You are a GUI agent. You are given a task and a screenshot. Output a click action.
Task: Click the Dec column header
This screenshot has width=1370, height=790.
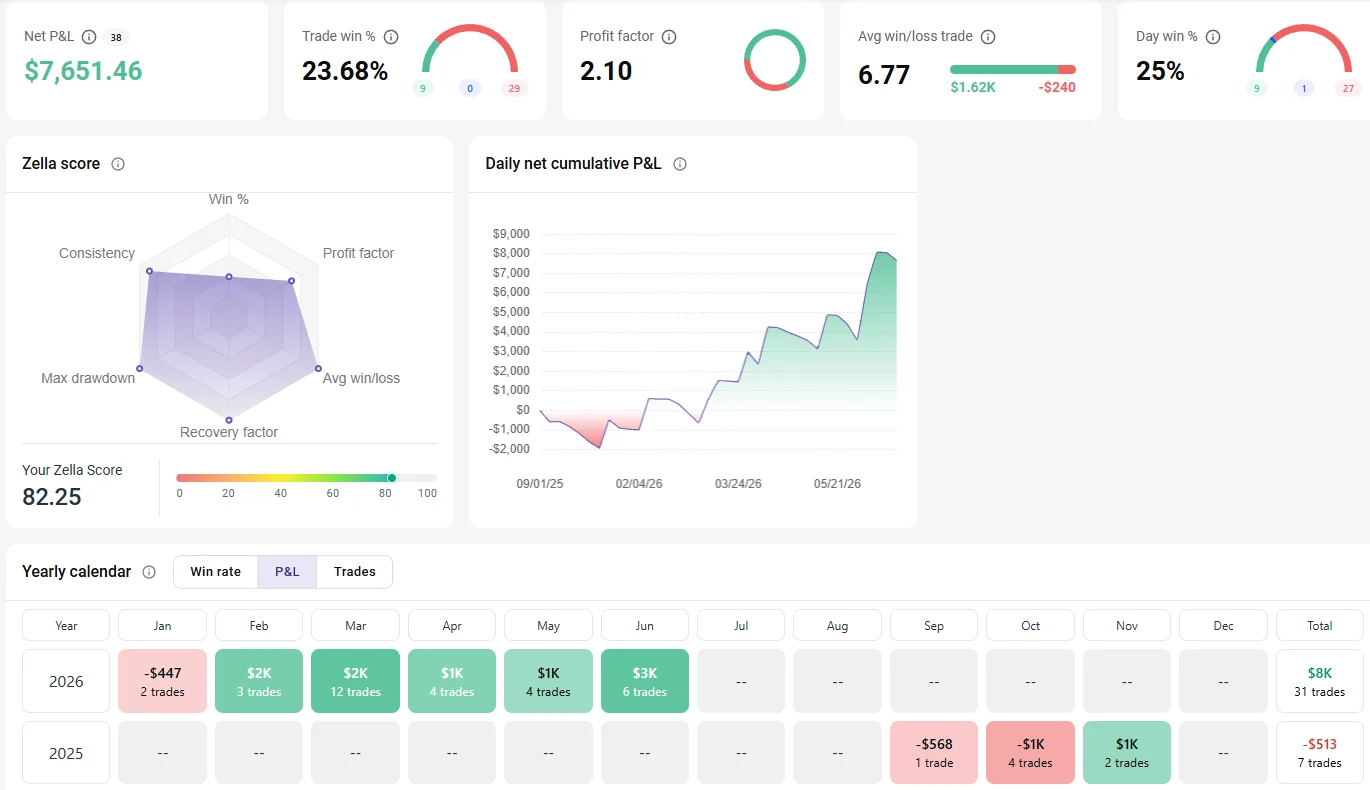coord(1224,625)
